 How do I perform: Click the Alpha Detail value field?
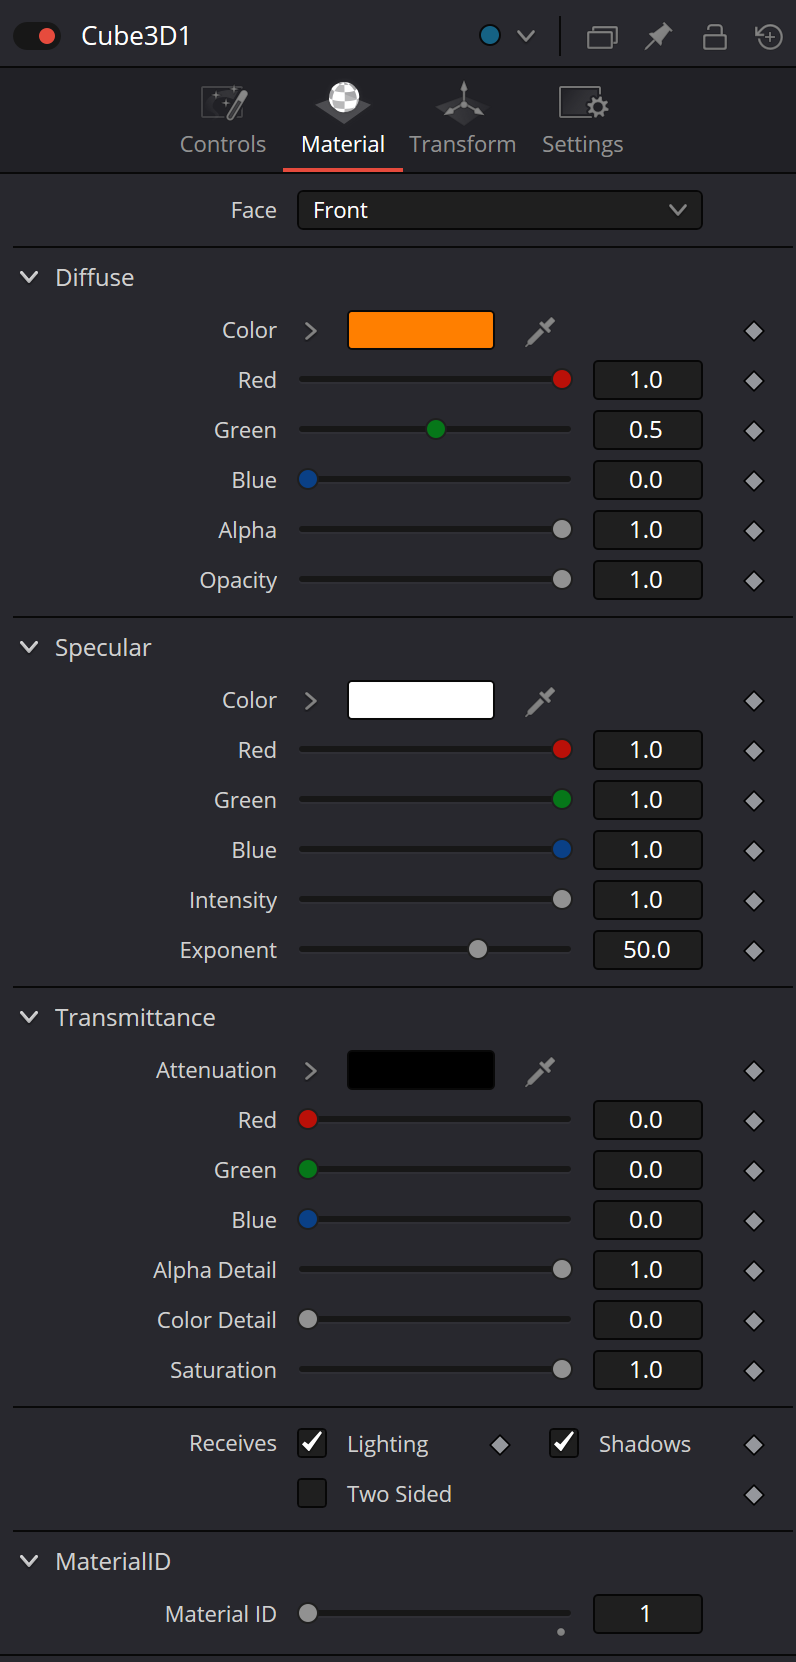648,1270
